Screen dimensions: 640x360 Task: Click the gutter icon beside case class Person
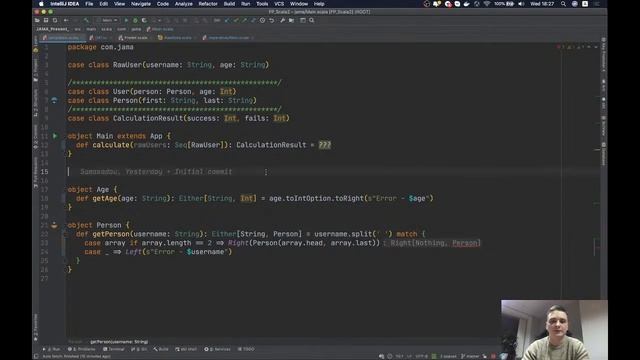click(54, 100)
